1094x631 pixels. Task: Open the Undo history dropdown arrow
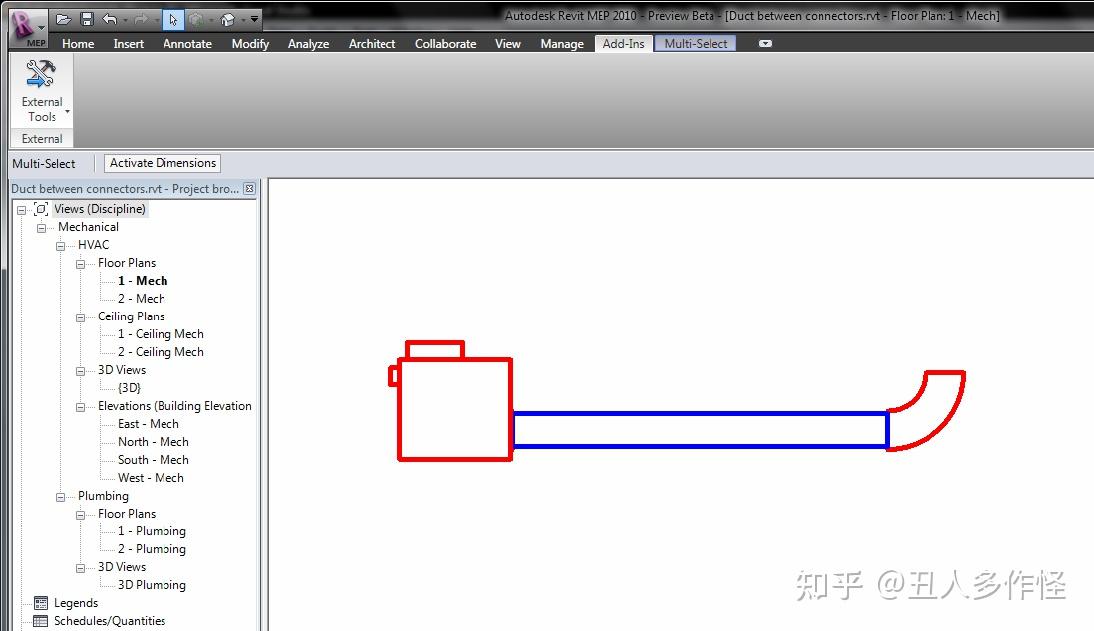tap(125, 18)
